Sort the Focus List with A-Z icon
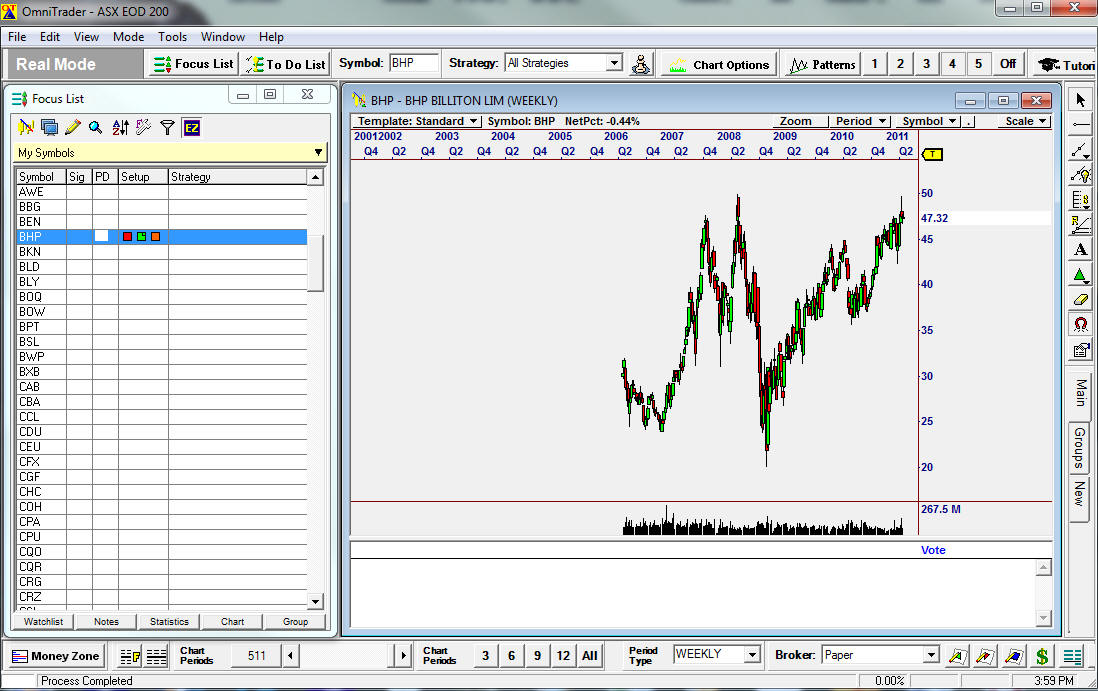This screenshot has width=1098, height=691. pos(120,127)
